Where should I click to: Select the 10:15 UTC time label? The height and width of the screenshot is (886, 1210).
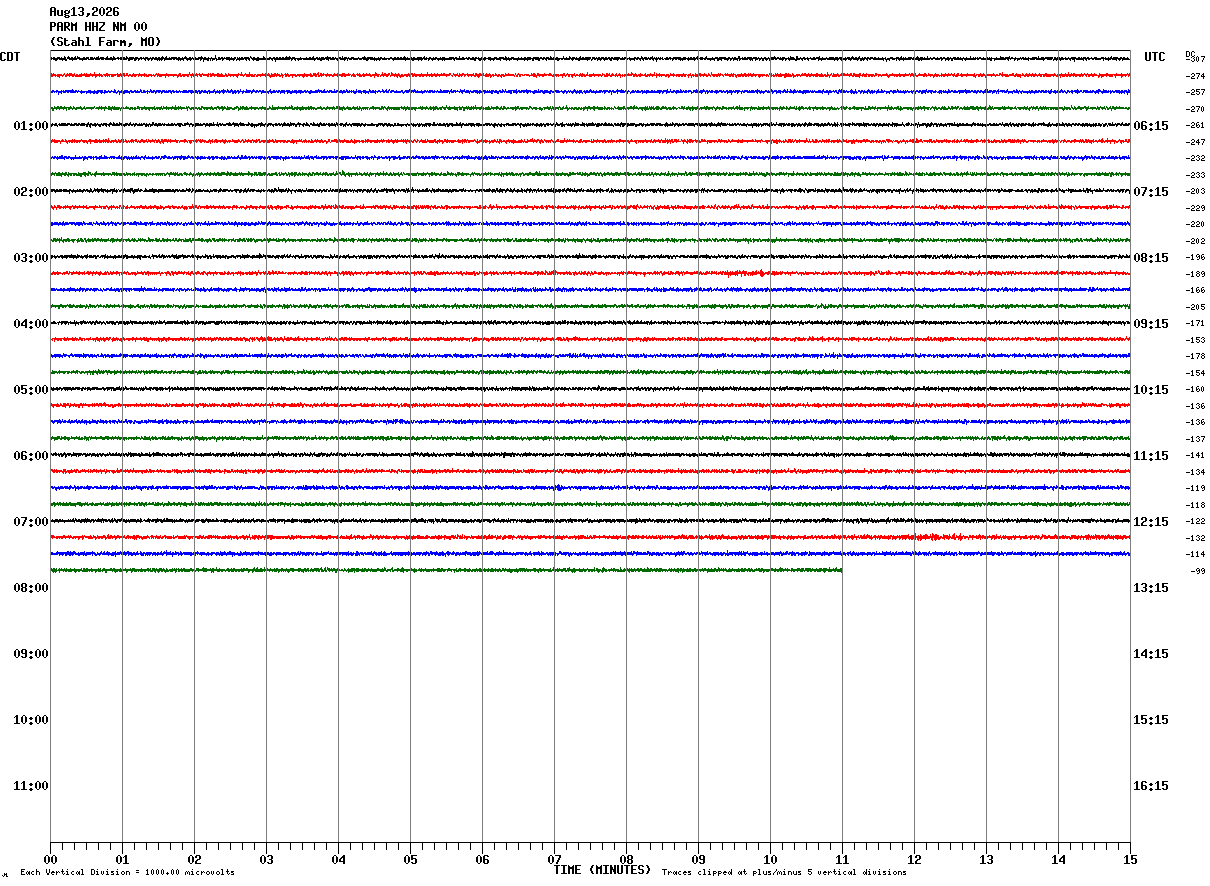coord(1151,390)
